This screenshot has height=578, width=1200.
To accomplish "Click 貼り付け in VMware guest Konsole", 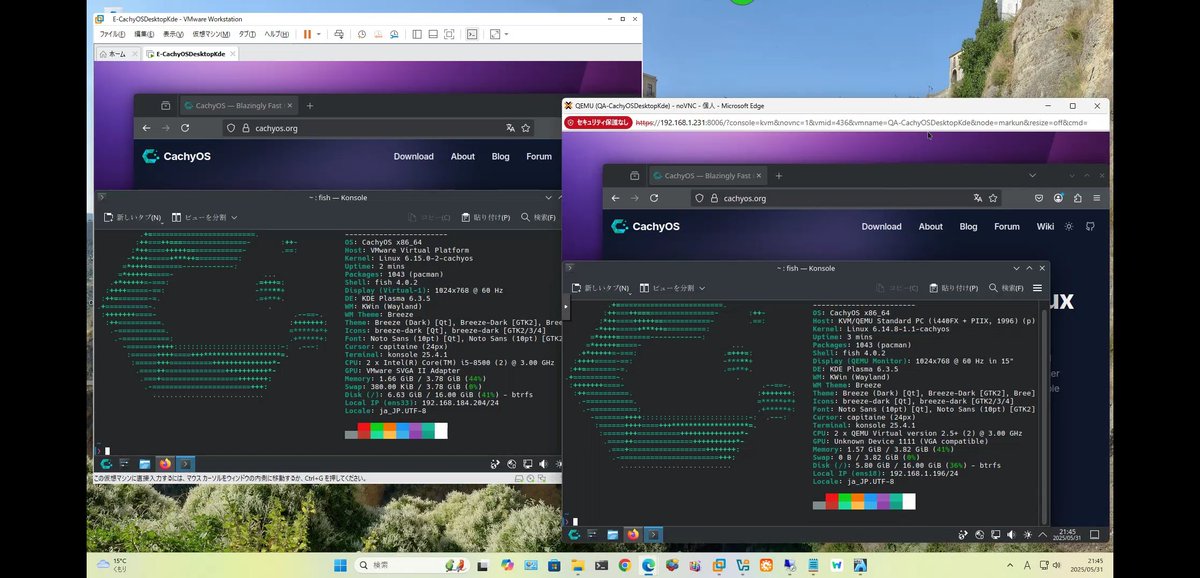I will (485, 217).
